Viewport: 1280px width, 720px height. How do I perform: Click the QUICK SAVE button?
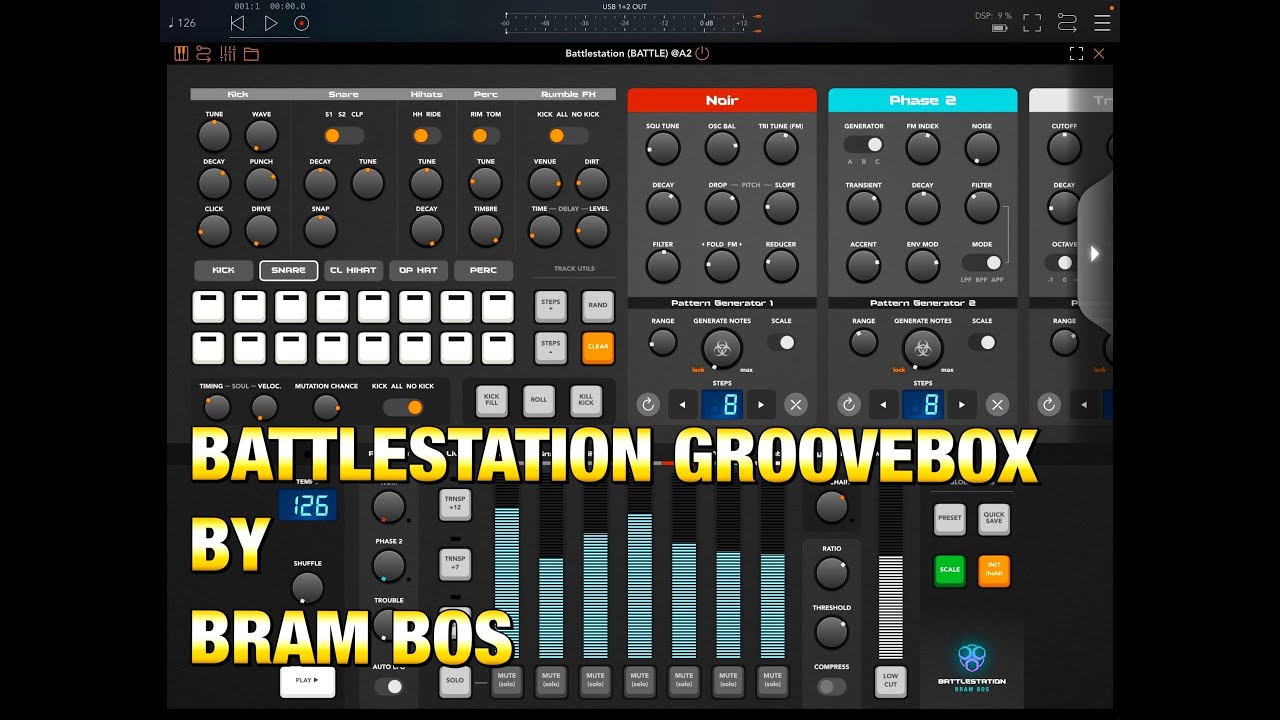point(994,519)
